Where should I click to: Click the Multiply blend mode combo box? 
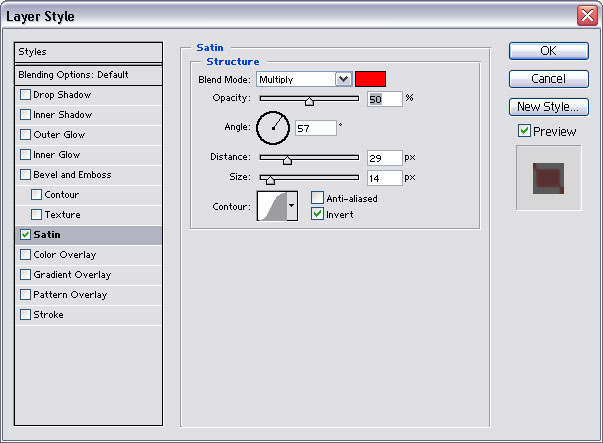(304, 79)
